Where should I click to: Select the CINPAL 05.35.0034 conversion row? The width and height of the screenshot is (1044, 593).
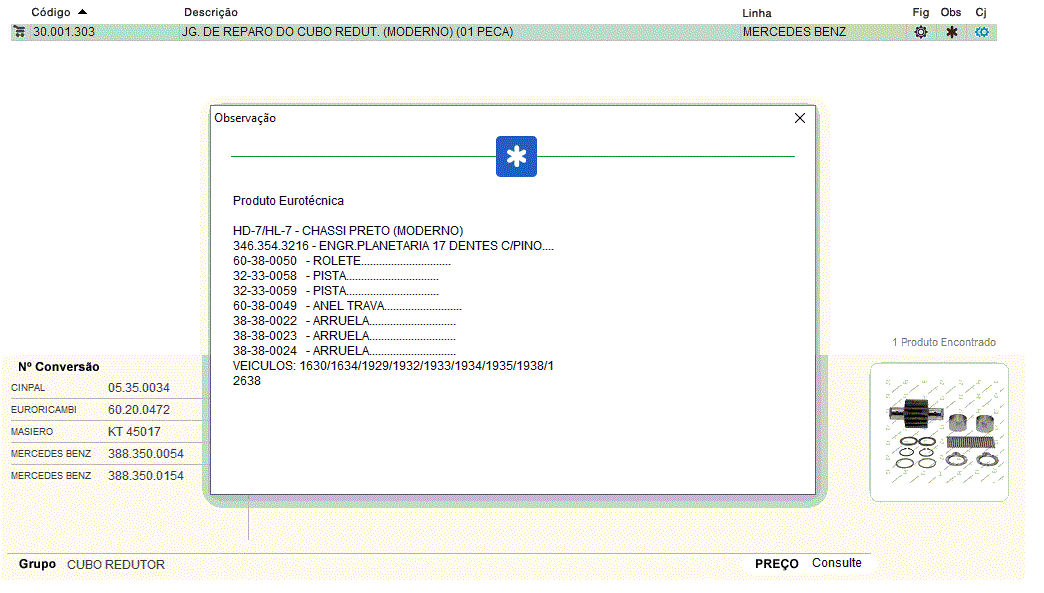(105, 387)
